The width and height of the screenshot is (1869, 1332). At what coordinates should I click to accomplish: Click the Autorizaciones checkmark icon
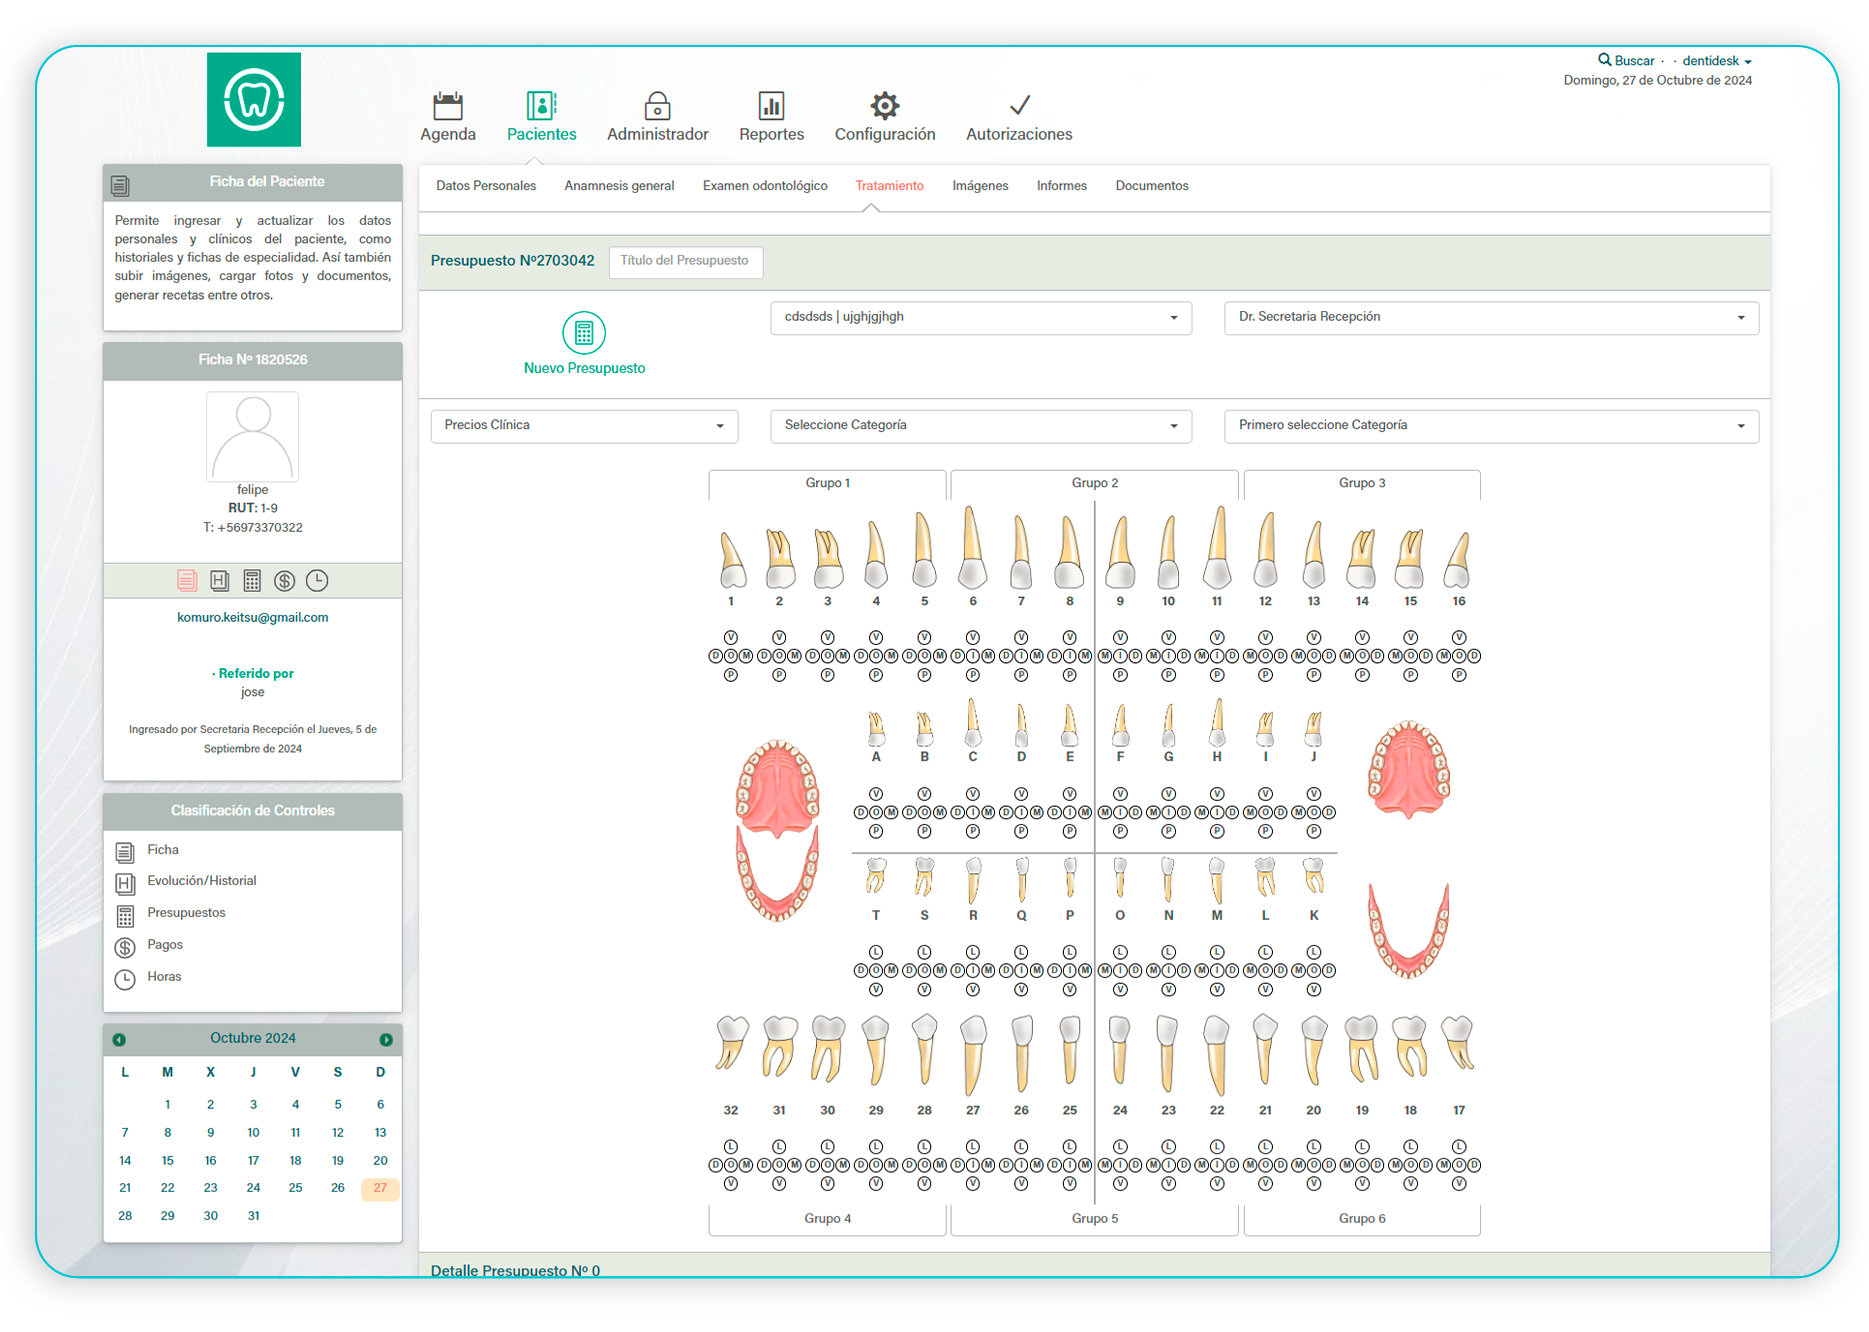1018,106
